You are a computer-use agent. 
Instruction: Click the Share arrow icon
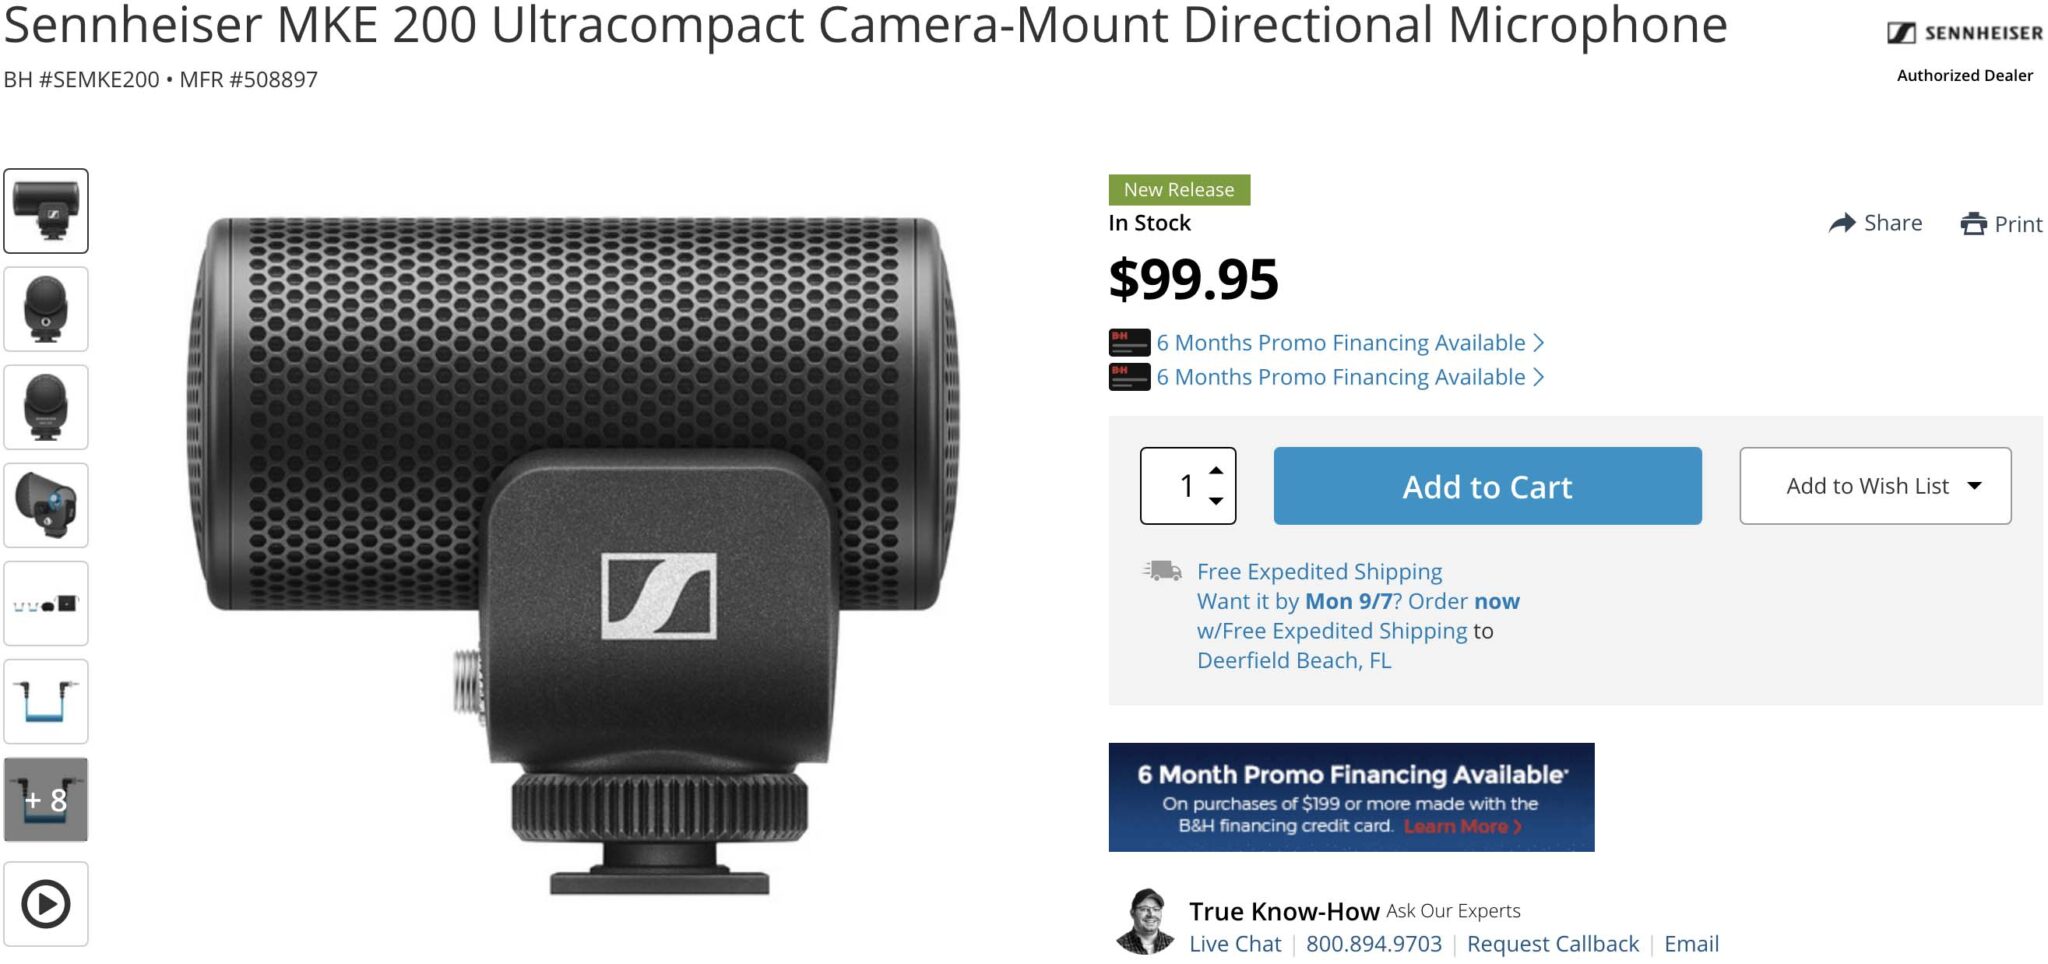1842,223
